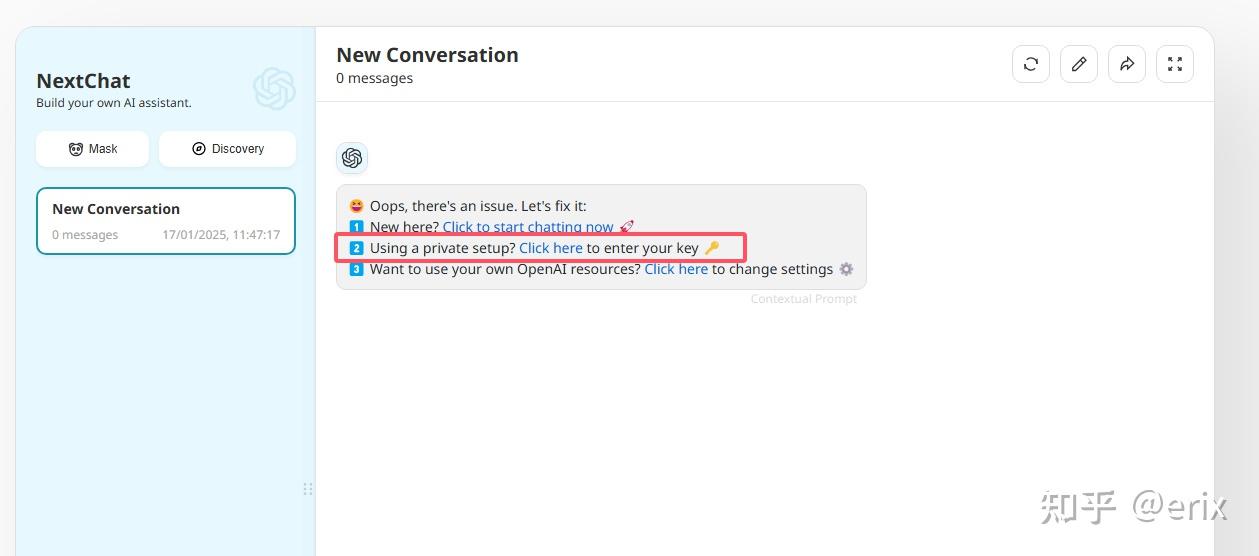1259x556 pixels.
Task: Click the key emoji after 'enter your key'
Action: [712, 248]
